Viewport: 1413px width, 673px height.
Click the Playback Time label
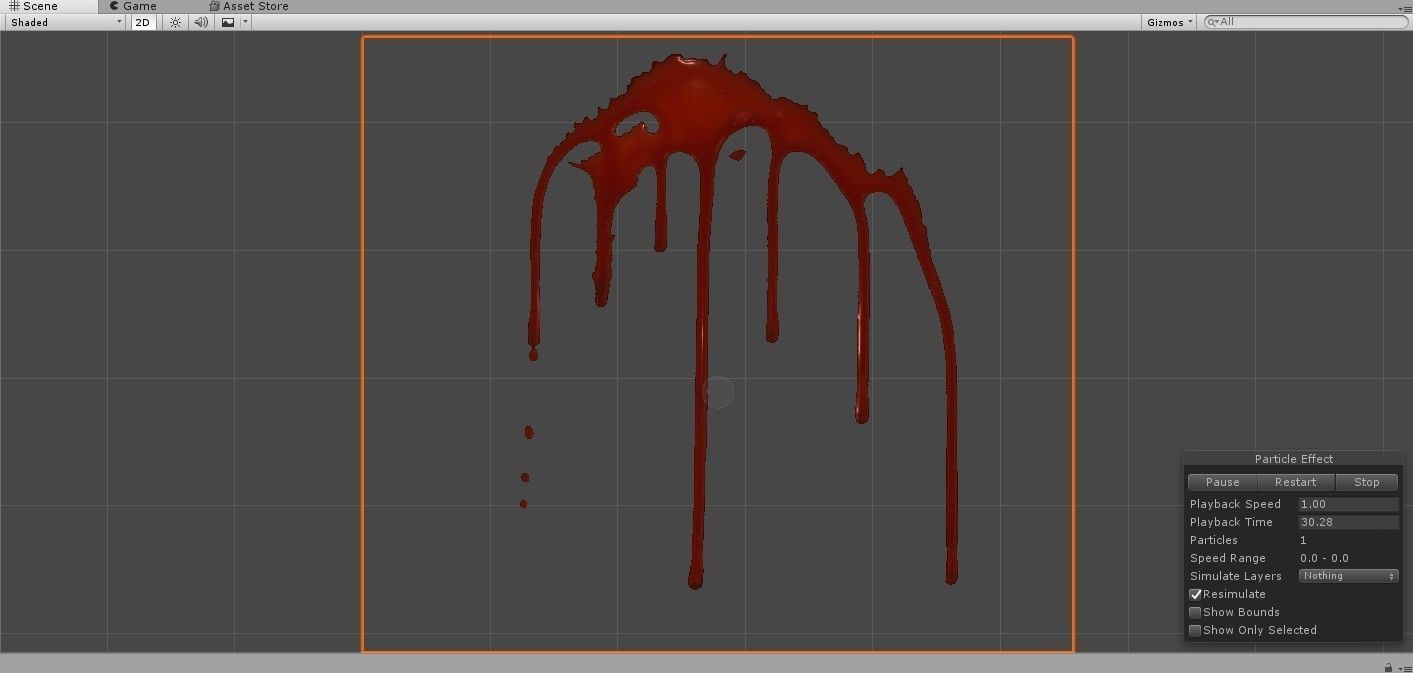coord(1231,522)
